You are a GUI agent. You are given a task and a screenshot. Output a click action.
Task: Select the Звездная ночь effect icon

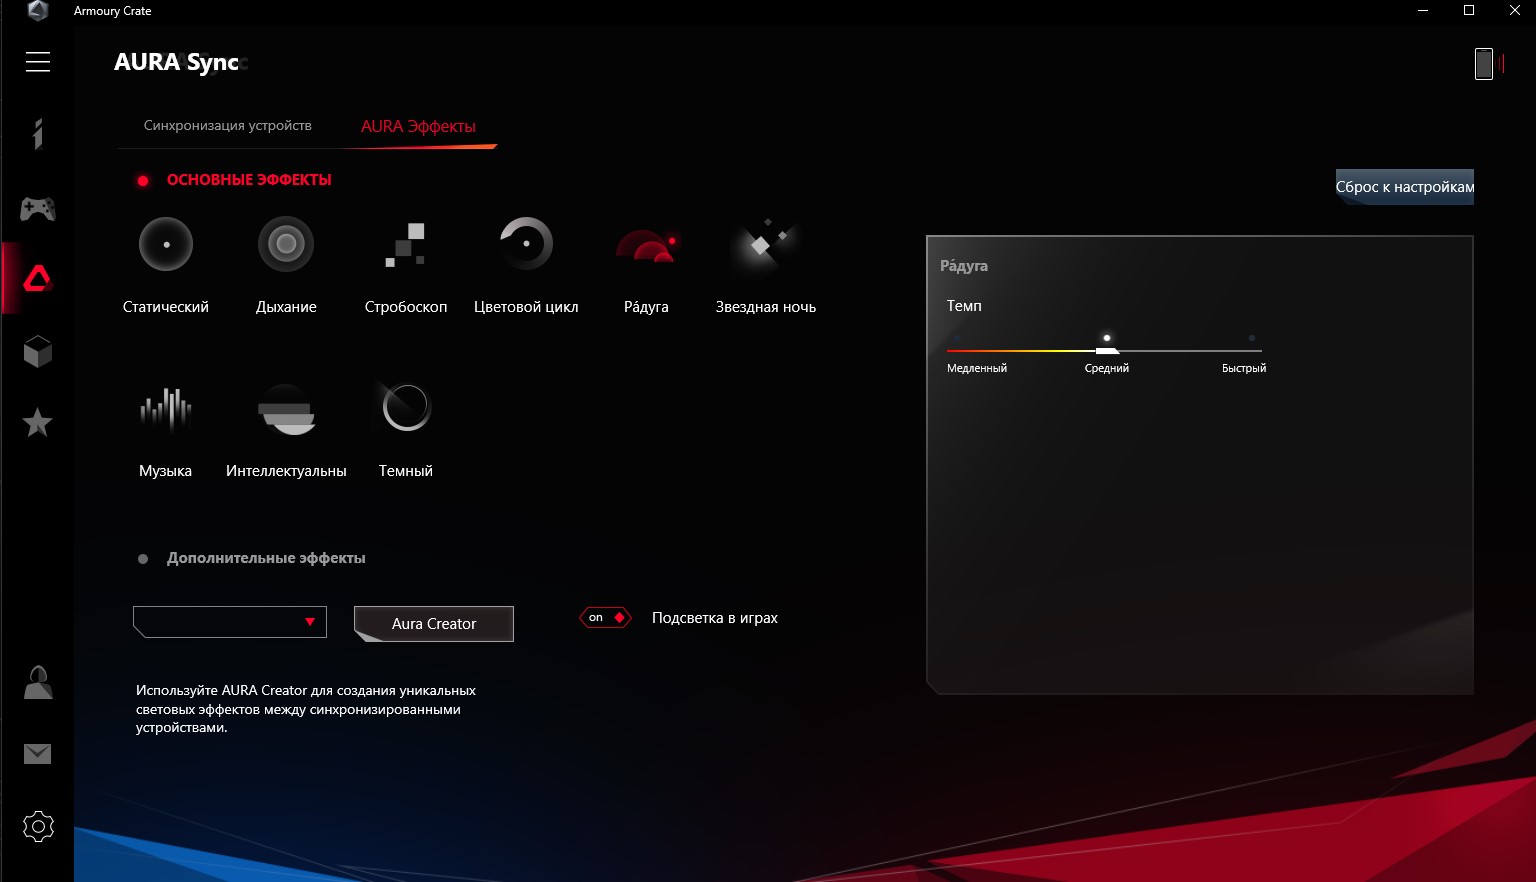[765, 244]
